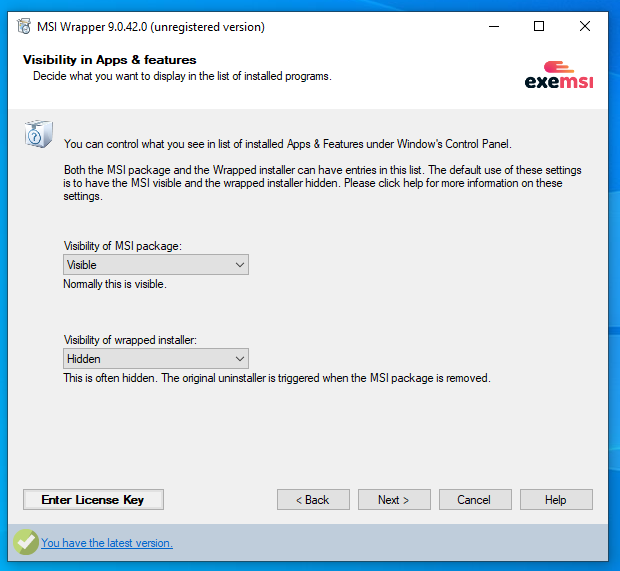Click 'Decide what you want to display' subtitle
Viewport: 620px width, 571px height.
[x=182, y=76]
